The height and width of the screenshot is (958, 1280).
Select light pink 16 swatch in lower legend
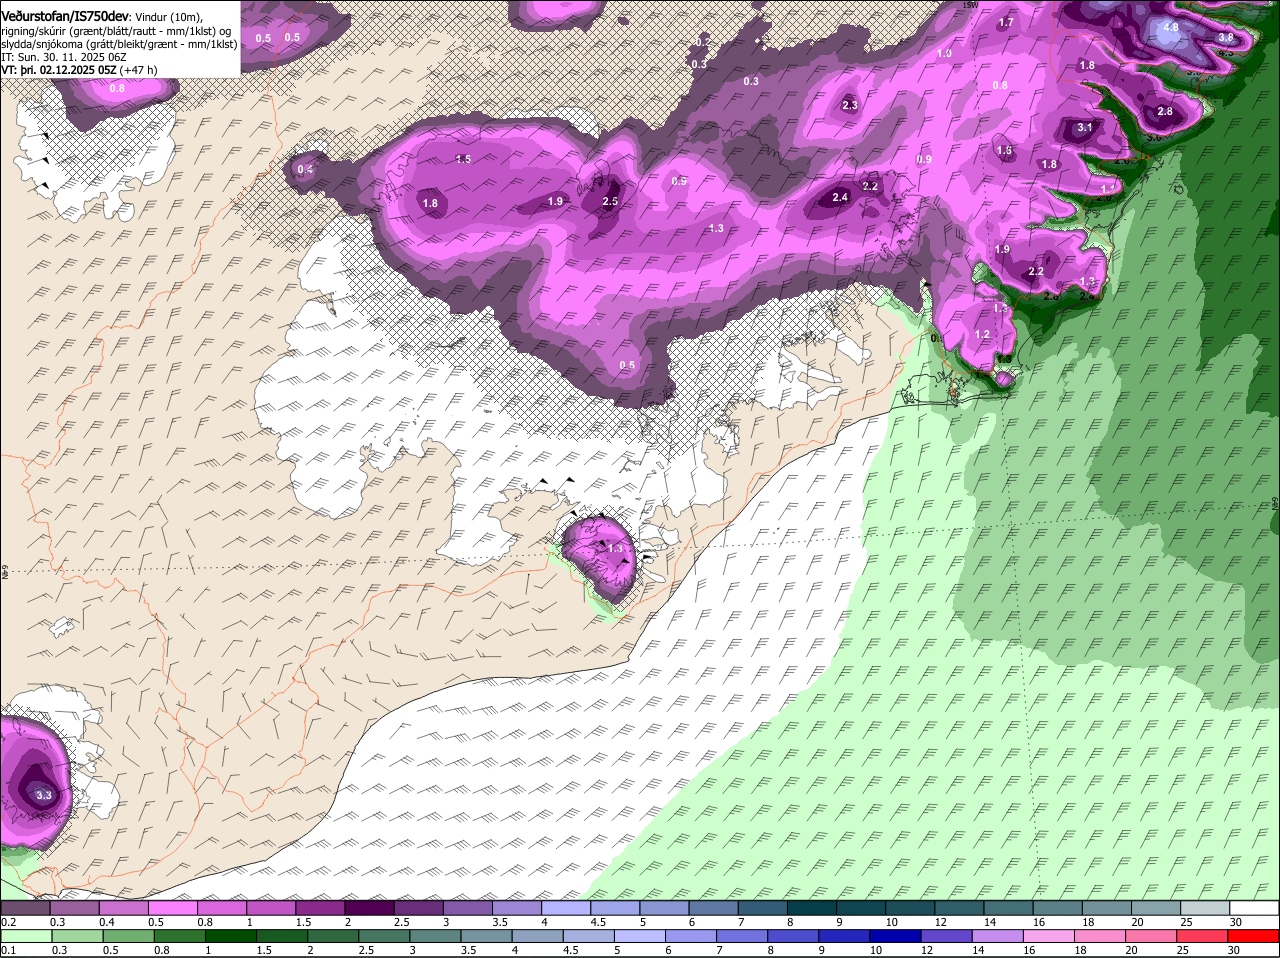1049,936
